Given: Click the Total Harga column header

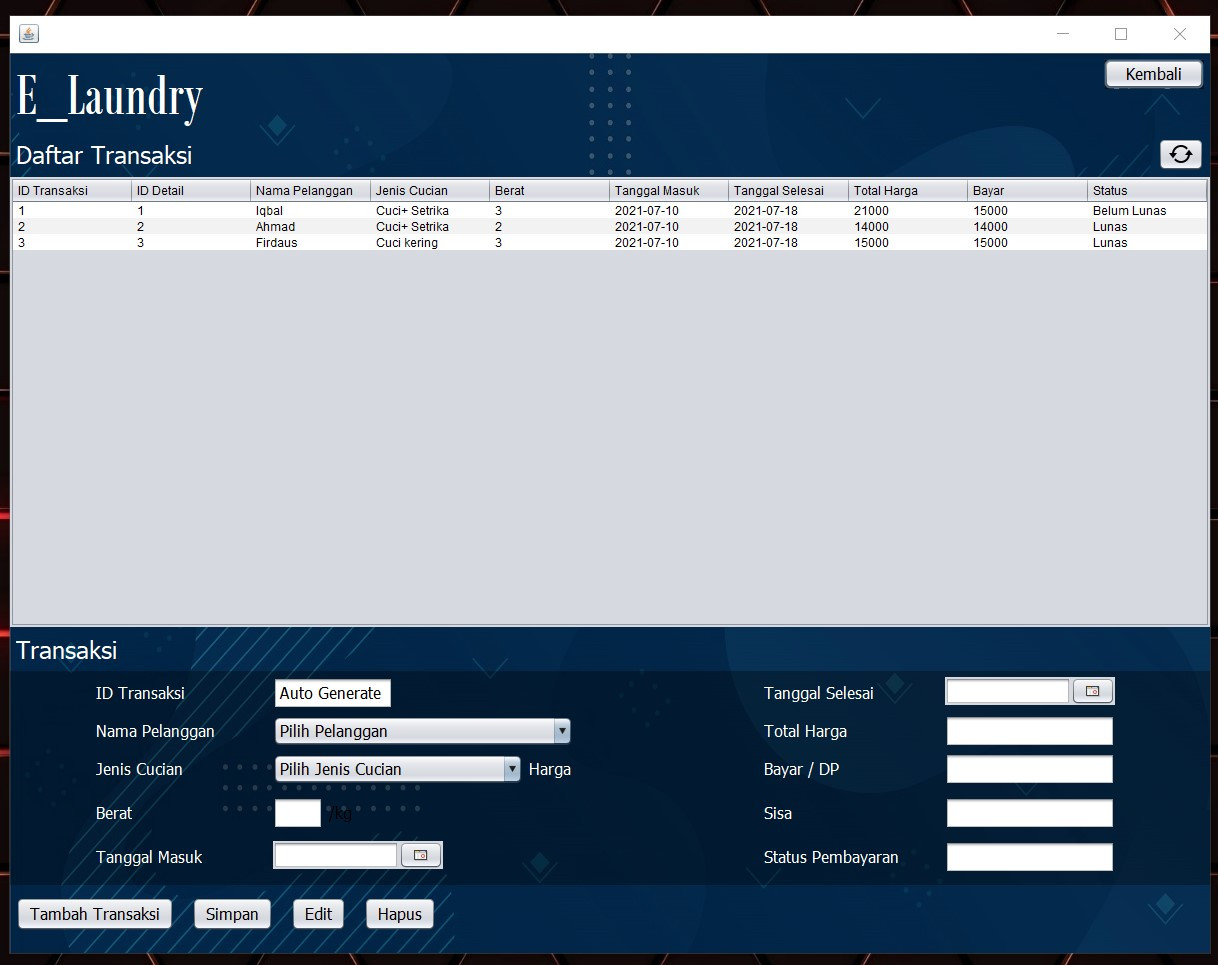Looking at the screenshot, I should (x=907, y=190).
